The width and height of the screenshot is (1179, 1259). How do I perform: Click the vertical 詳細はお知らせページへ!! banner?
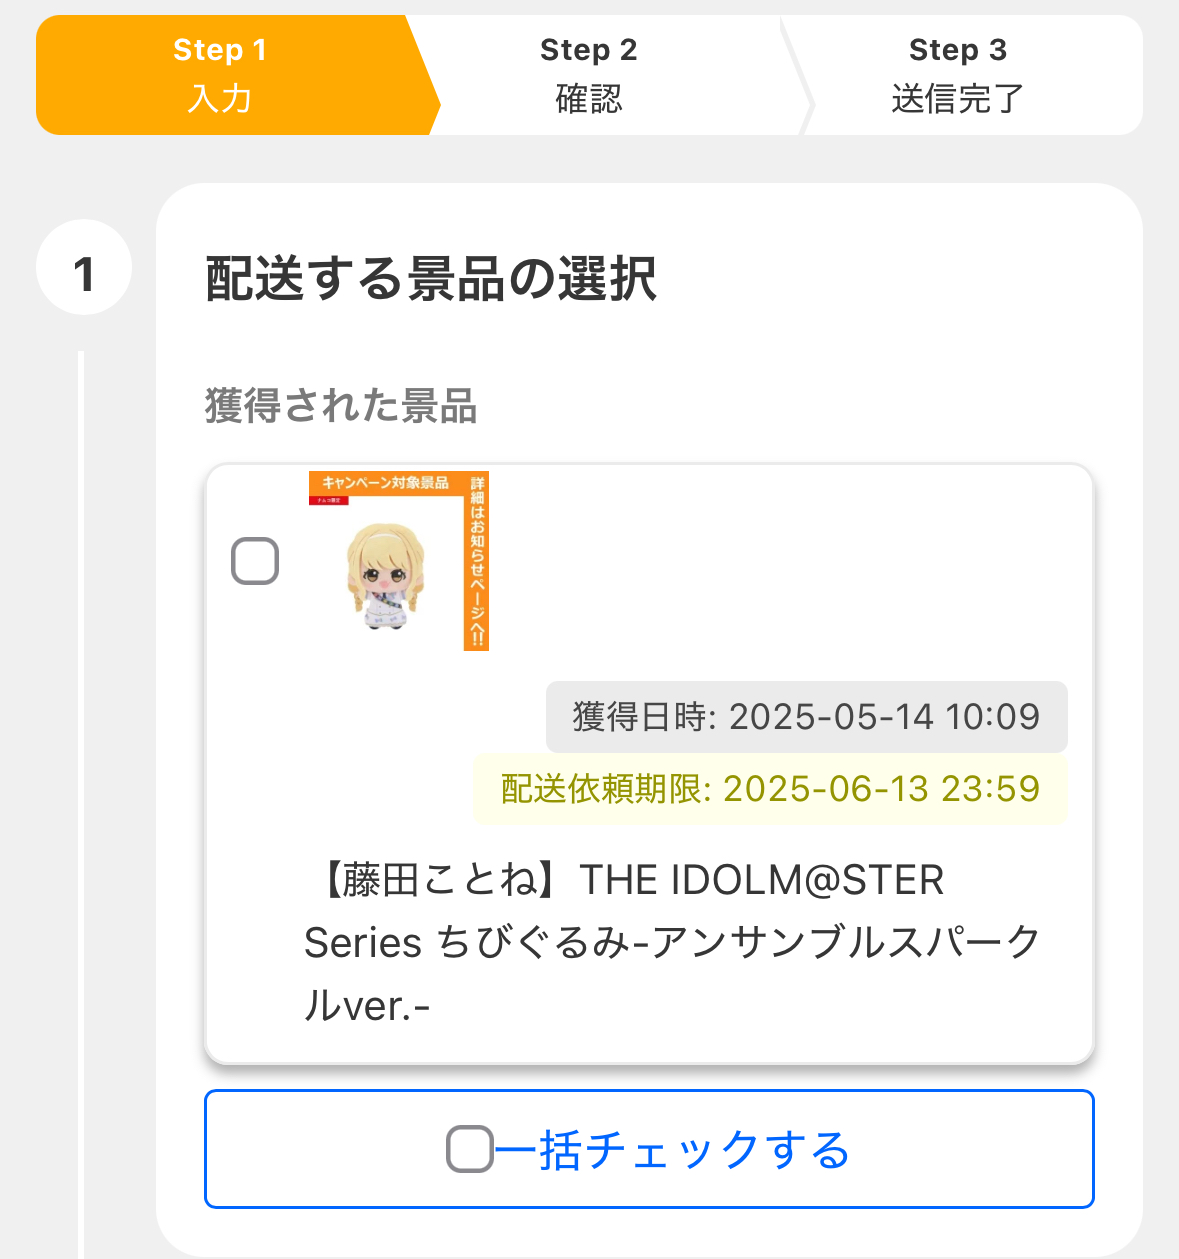point(476,562)
